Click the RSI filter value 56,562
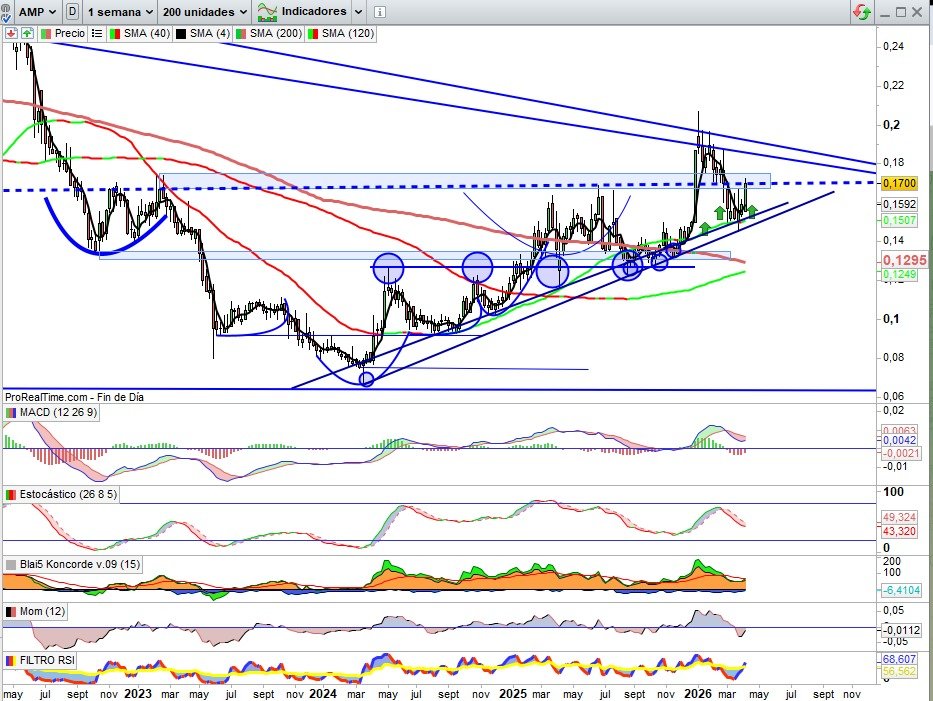 (x=899, y=671)
